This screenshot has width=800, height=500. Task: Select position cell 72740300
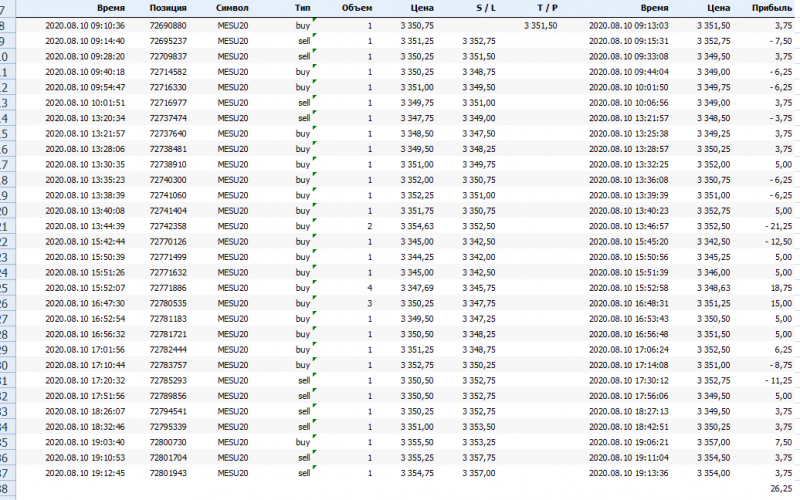pos(168,180)
